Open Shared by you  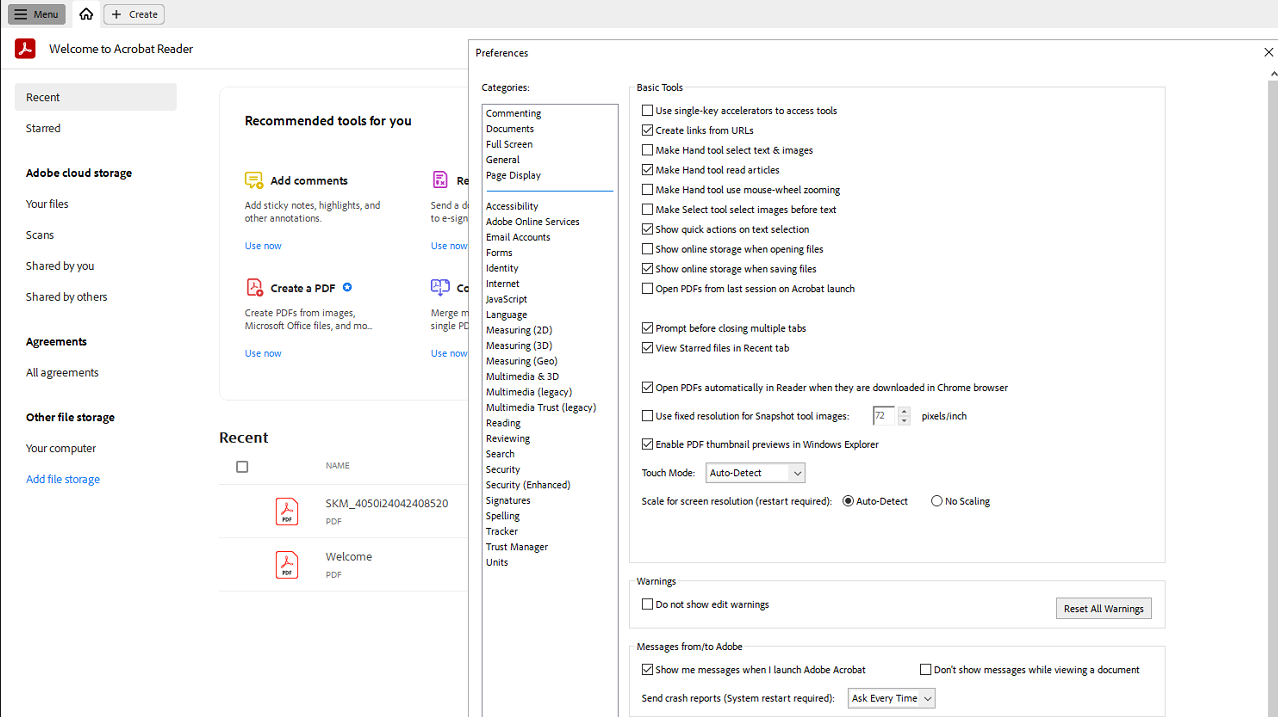[60, 266]
